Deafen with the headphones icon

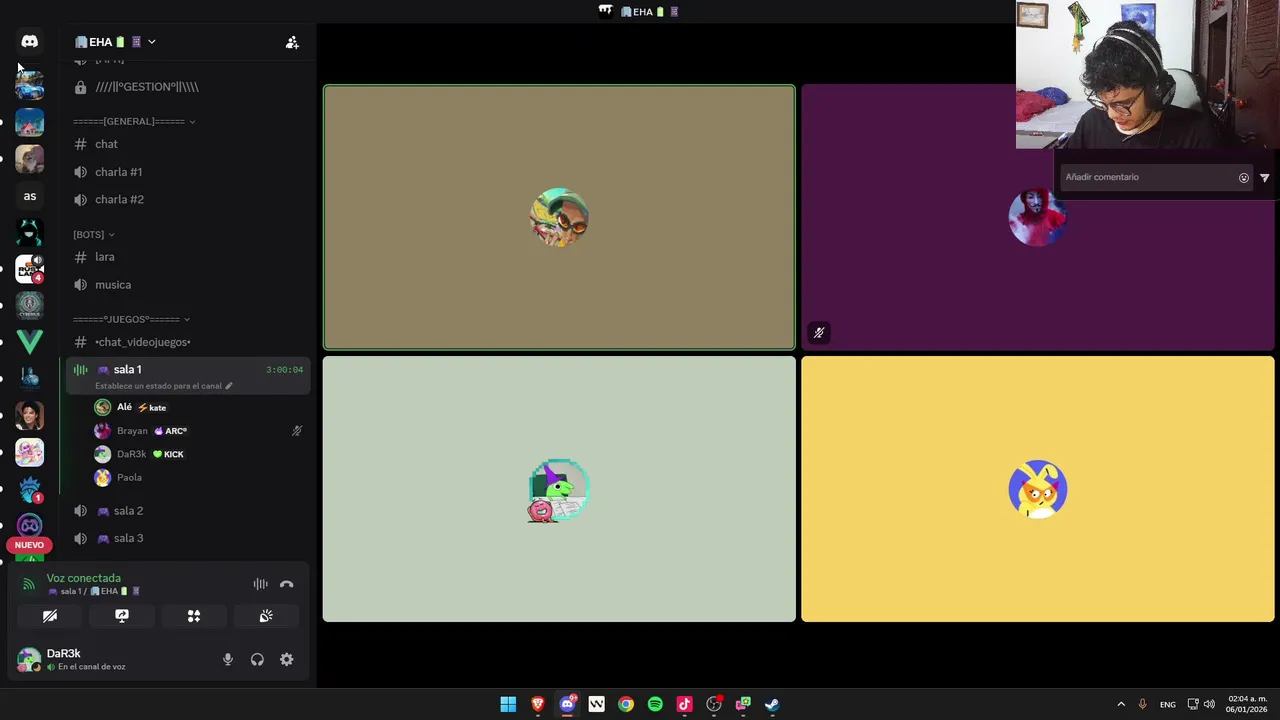[x=257, y=660]
